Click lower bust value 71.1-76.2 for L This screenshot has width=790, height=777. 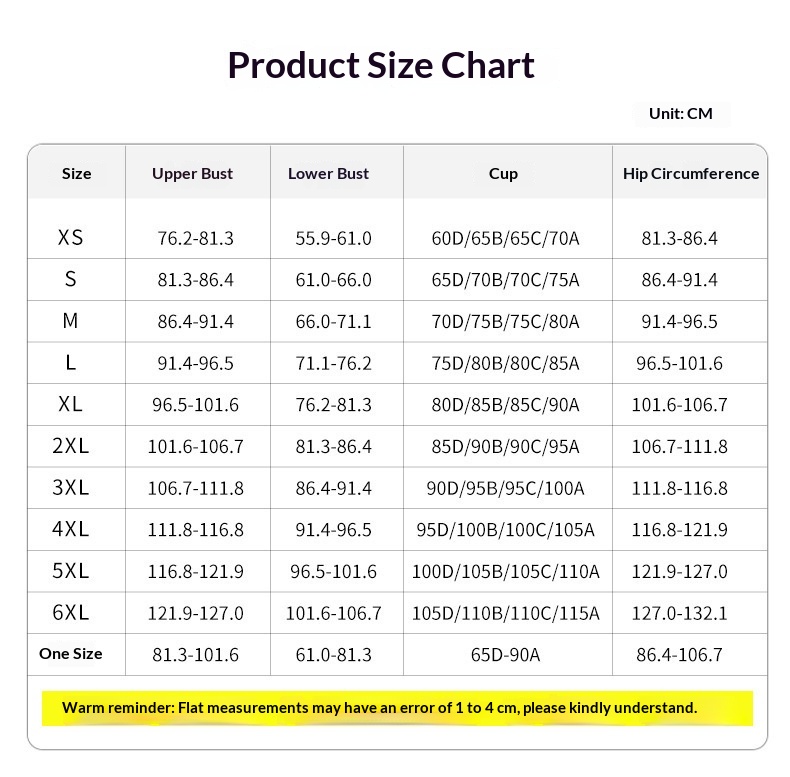click(333, 363)
